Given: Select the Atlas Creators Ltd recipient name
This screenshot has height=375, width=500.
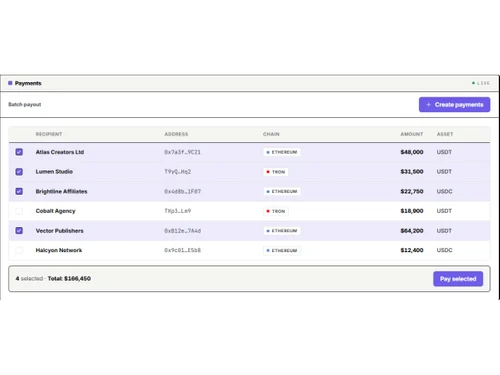Looking at the screenshot, I should [60, 152].
